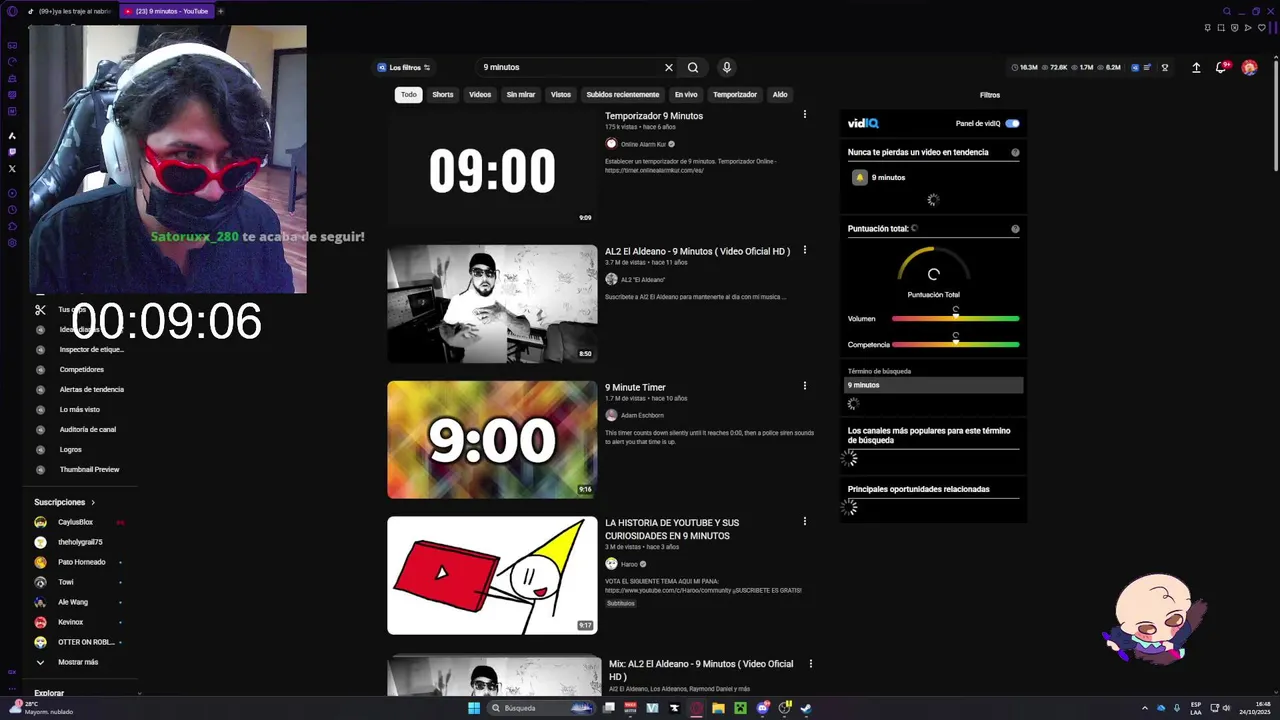Open options menu for 'Mix: AL2 El Aldeano' result
This screenshot has width=1280, height=720.
click(x=811, y=664)
